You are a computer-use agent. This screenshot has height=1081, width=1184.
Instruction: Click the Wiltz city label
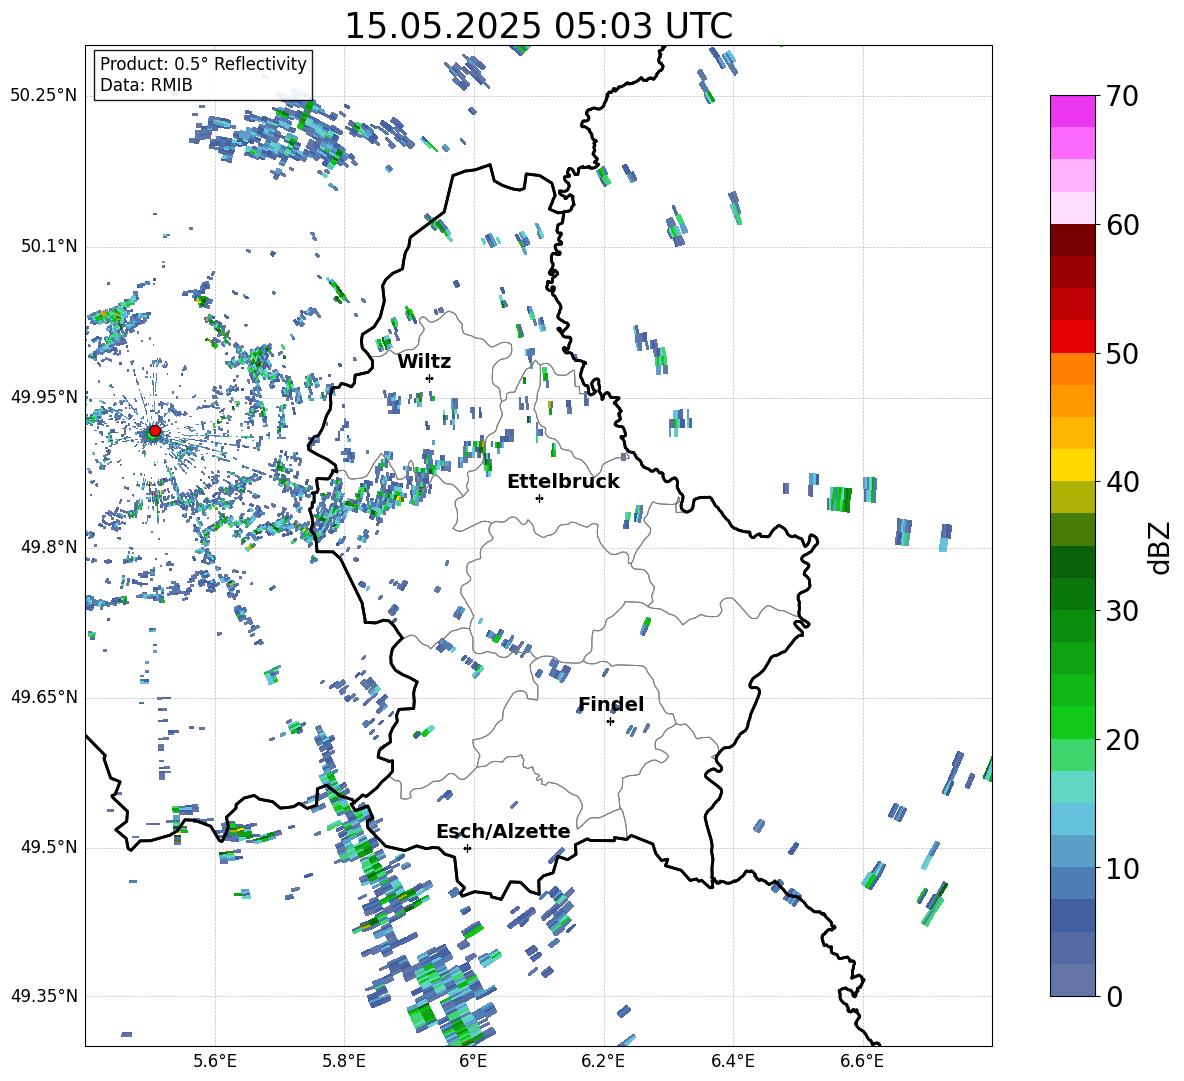pos(424,362)
